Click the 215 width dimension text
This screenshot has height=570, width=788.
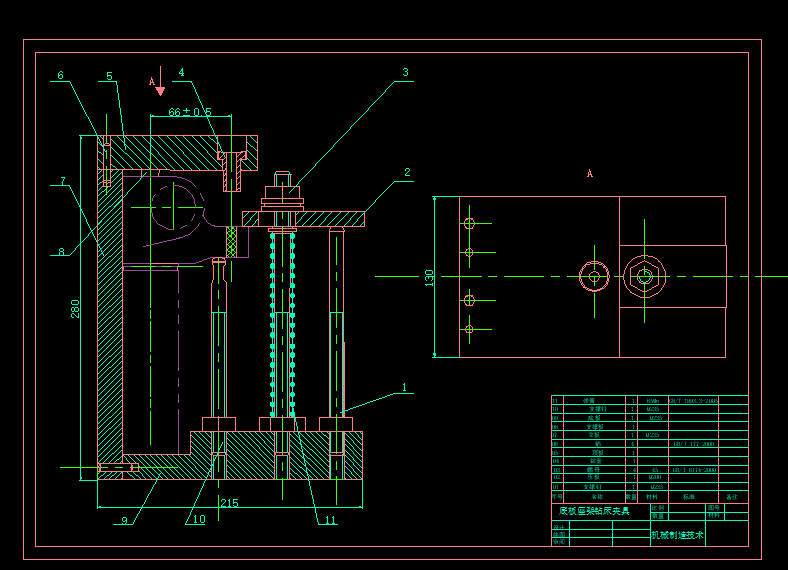coord(230,503)
